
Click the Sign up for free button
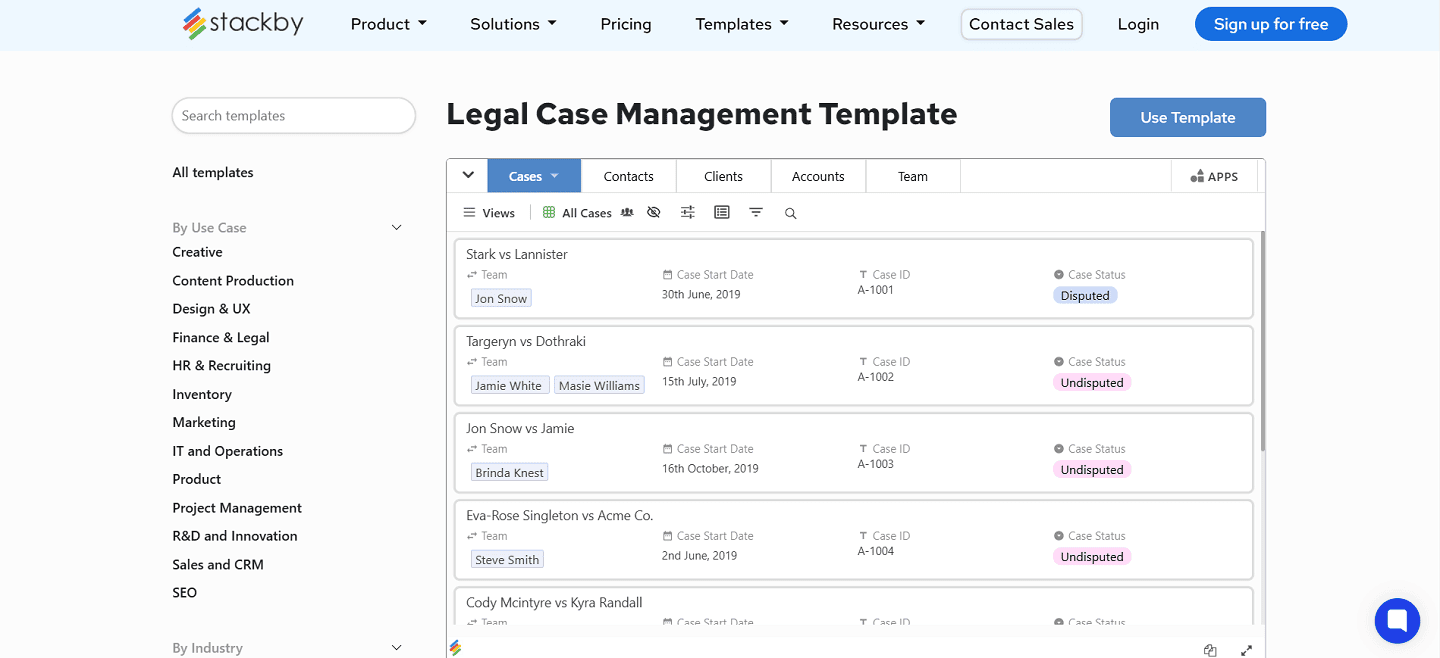(1270, 23)
